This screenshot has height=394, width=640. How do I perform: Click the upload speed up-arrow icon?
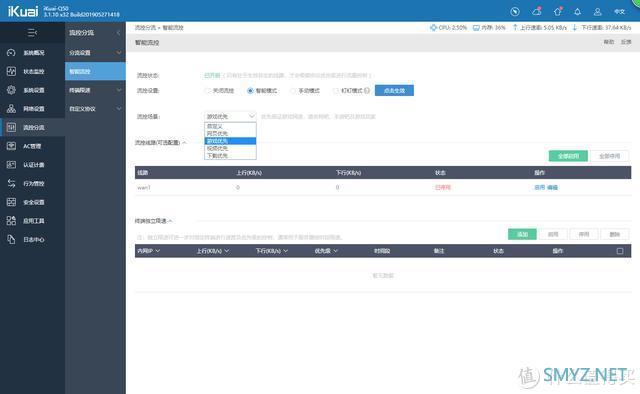[515, 27]
